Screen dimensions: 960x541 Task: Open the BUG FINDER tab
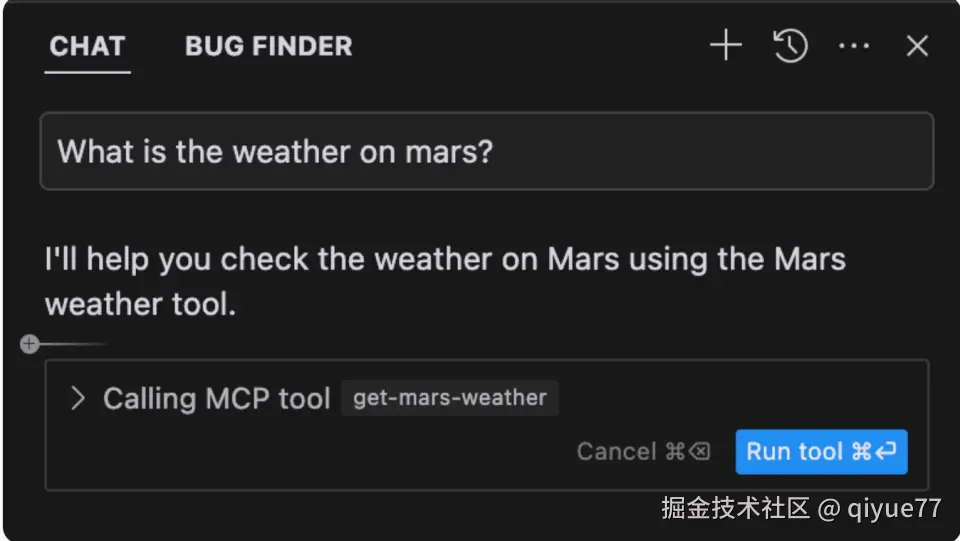pyautogui.click(x=268, y=46)
